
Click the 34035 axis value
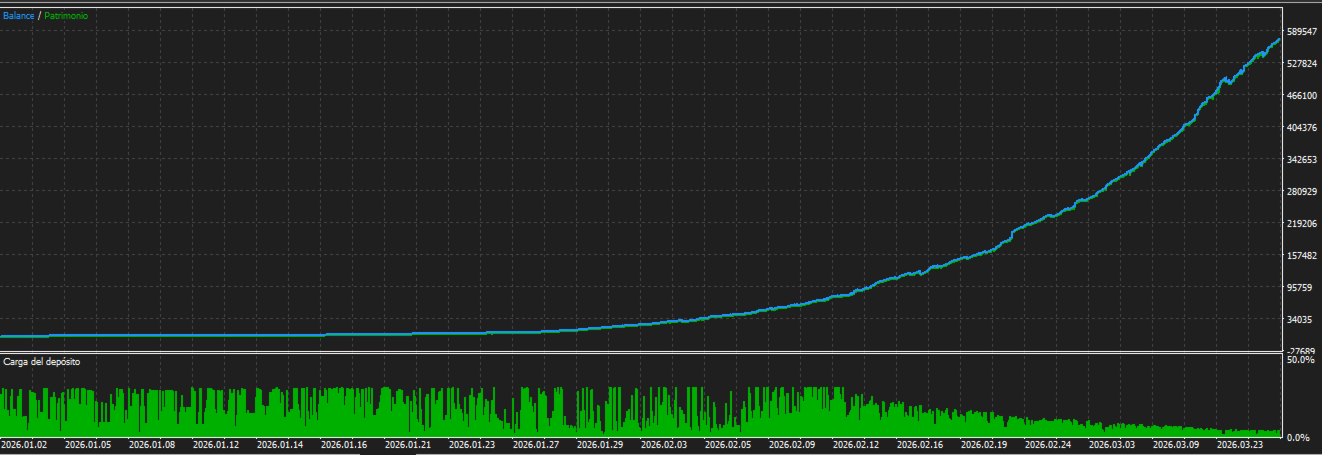click(x=1300, y=320)
